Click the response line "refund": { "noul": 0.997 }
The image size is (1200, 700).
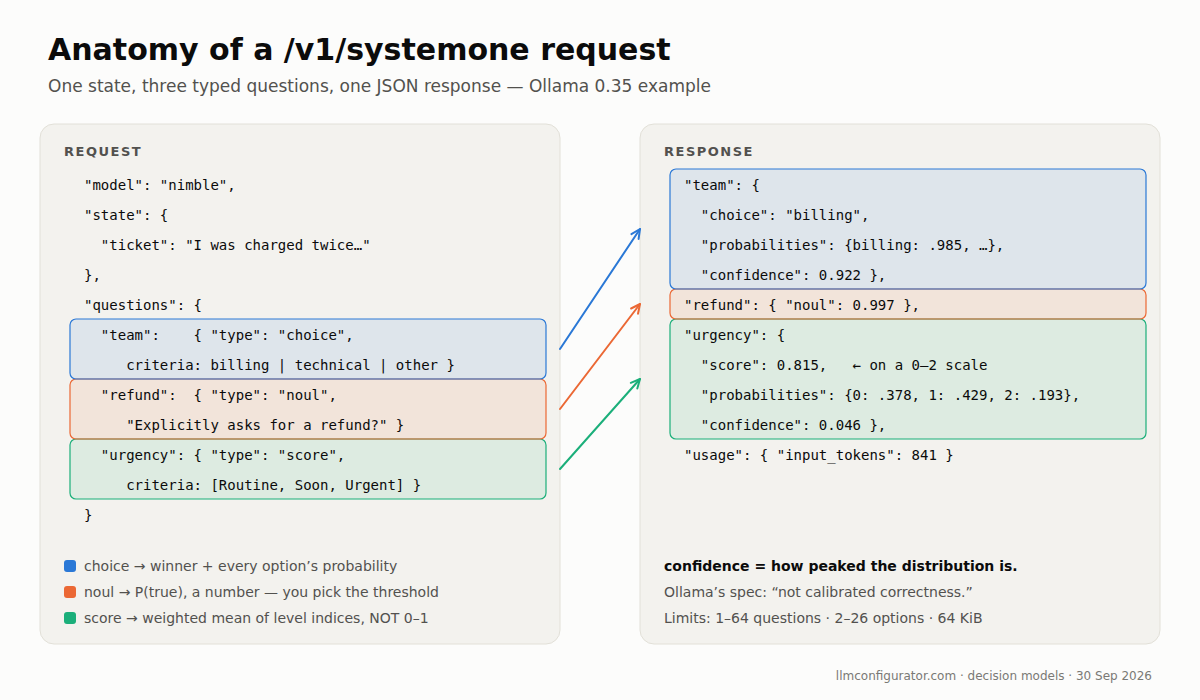(802, 305)
